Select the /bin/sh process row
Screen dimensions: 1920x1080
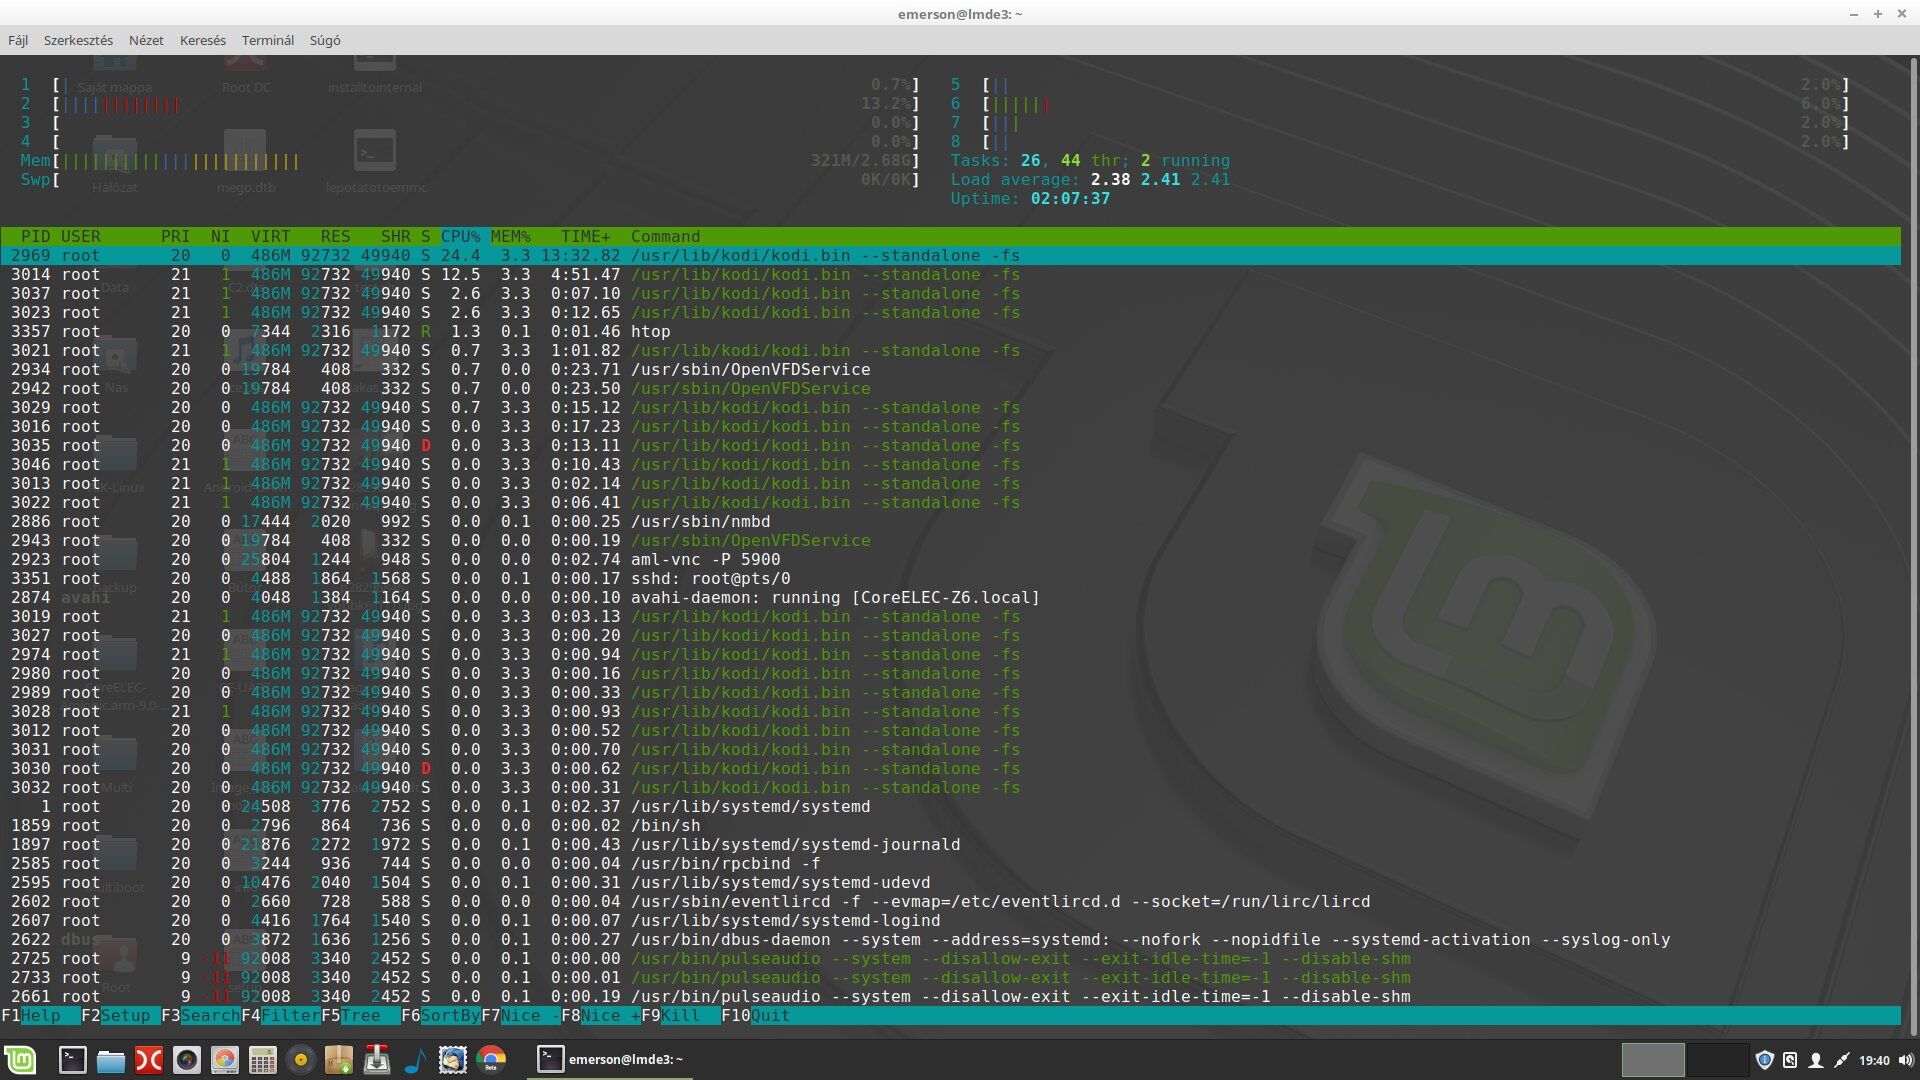coord(950,825)
